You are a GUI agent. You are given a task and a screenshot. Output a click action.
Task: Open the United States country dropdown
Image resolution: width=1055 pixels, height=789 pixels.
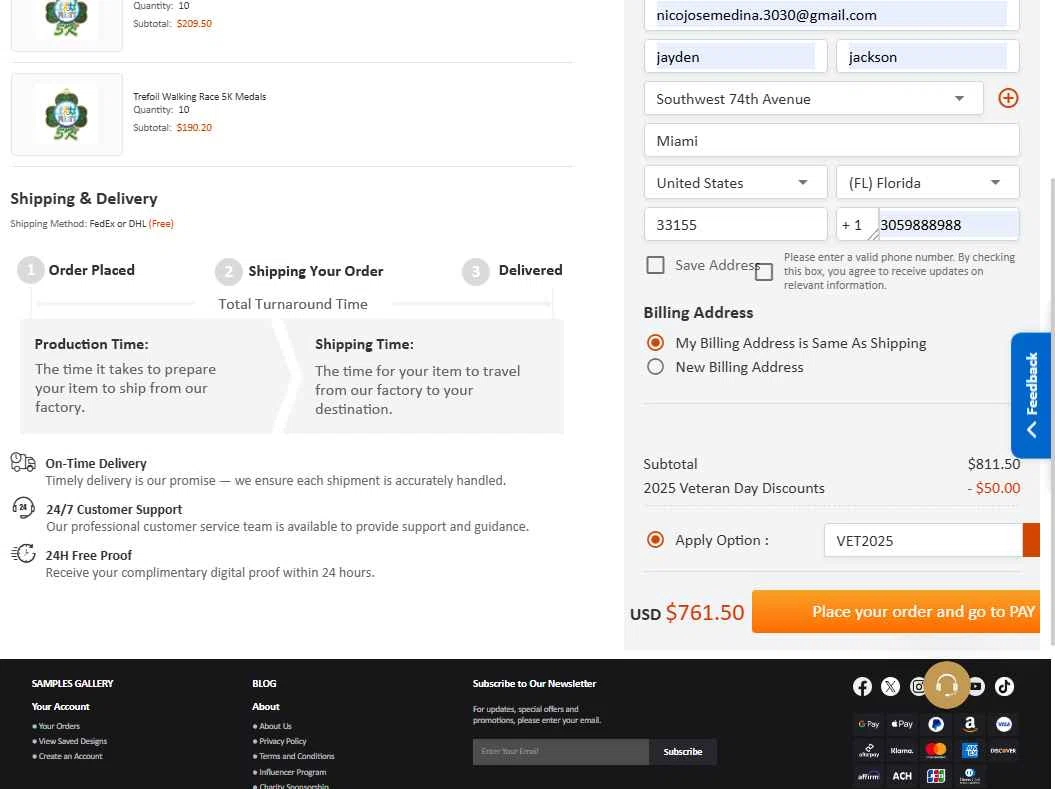click(735, 182)
